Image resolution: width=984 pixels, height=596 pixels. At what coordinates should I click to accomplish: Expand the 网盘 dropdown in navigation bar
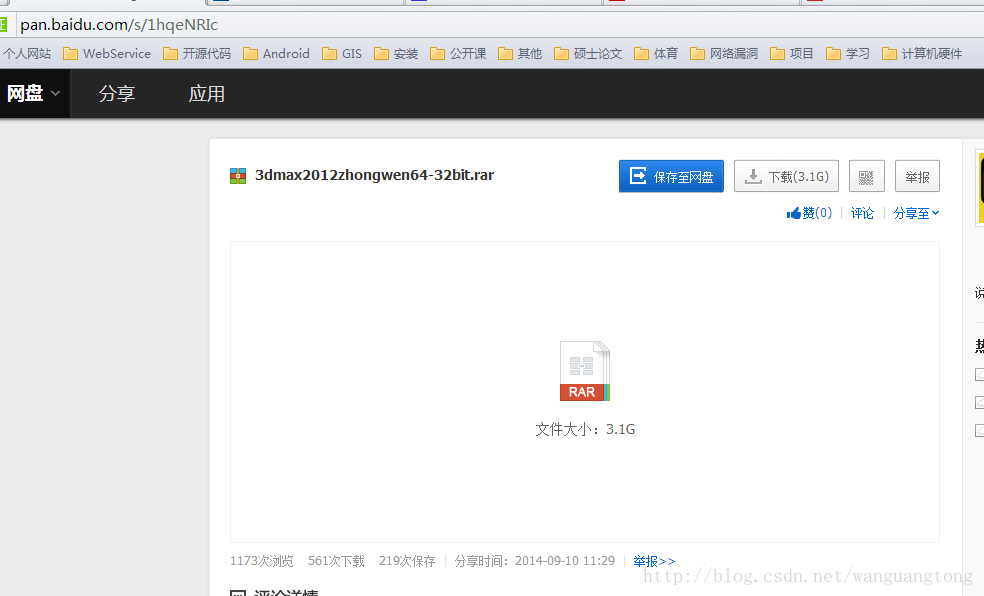35,93
